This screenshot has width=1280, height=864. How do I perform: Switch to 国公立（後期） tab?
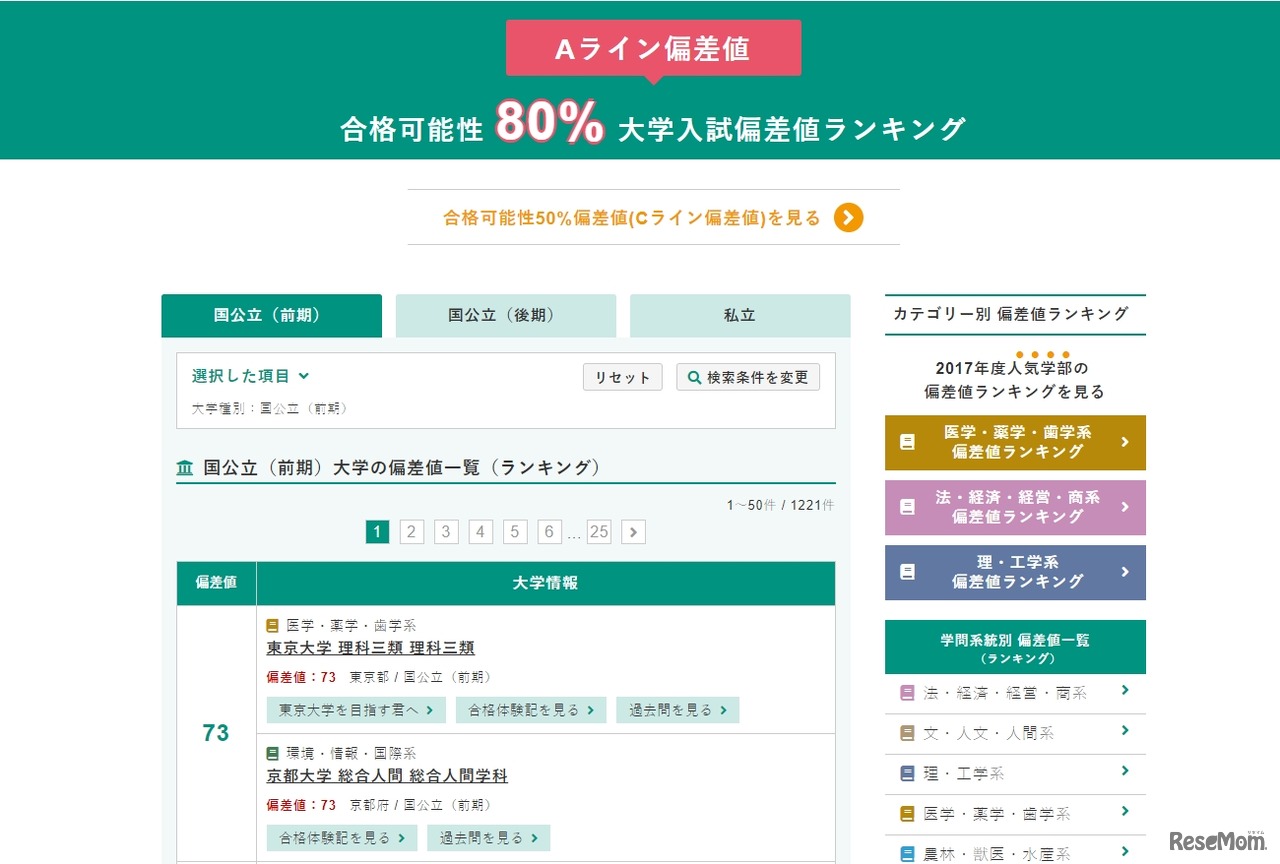[x=506, y=315]
